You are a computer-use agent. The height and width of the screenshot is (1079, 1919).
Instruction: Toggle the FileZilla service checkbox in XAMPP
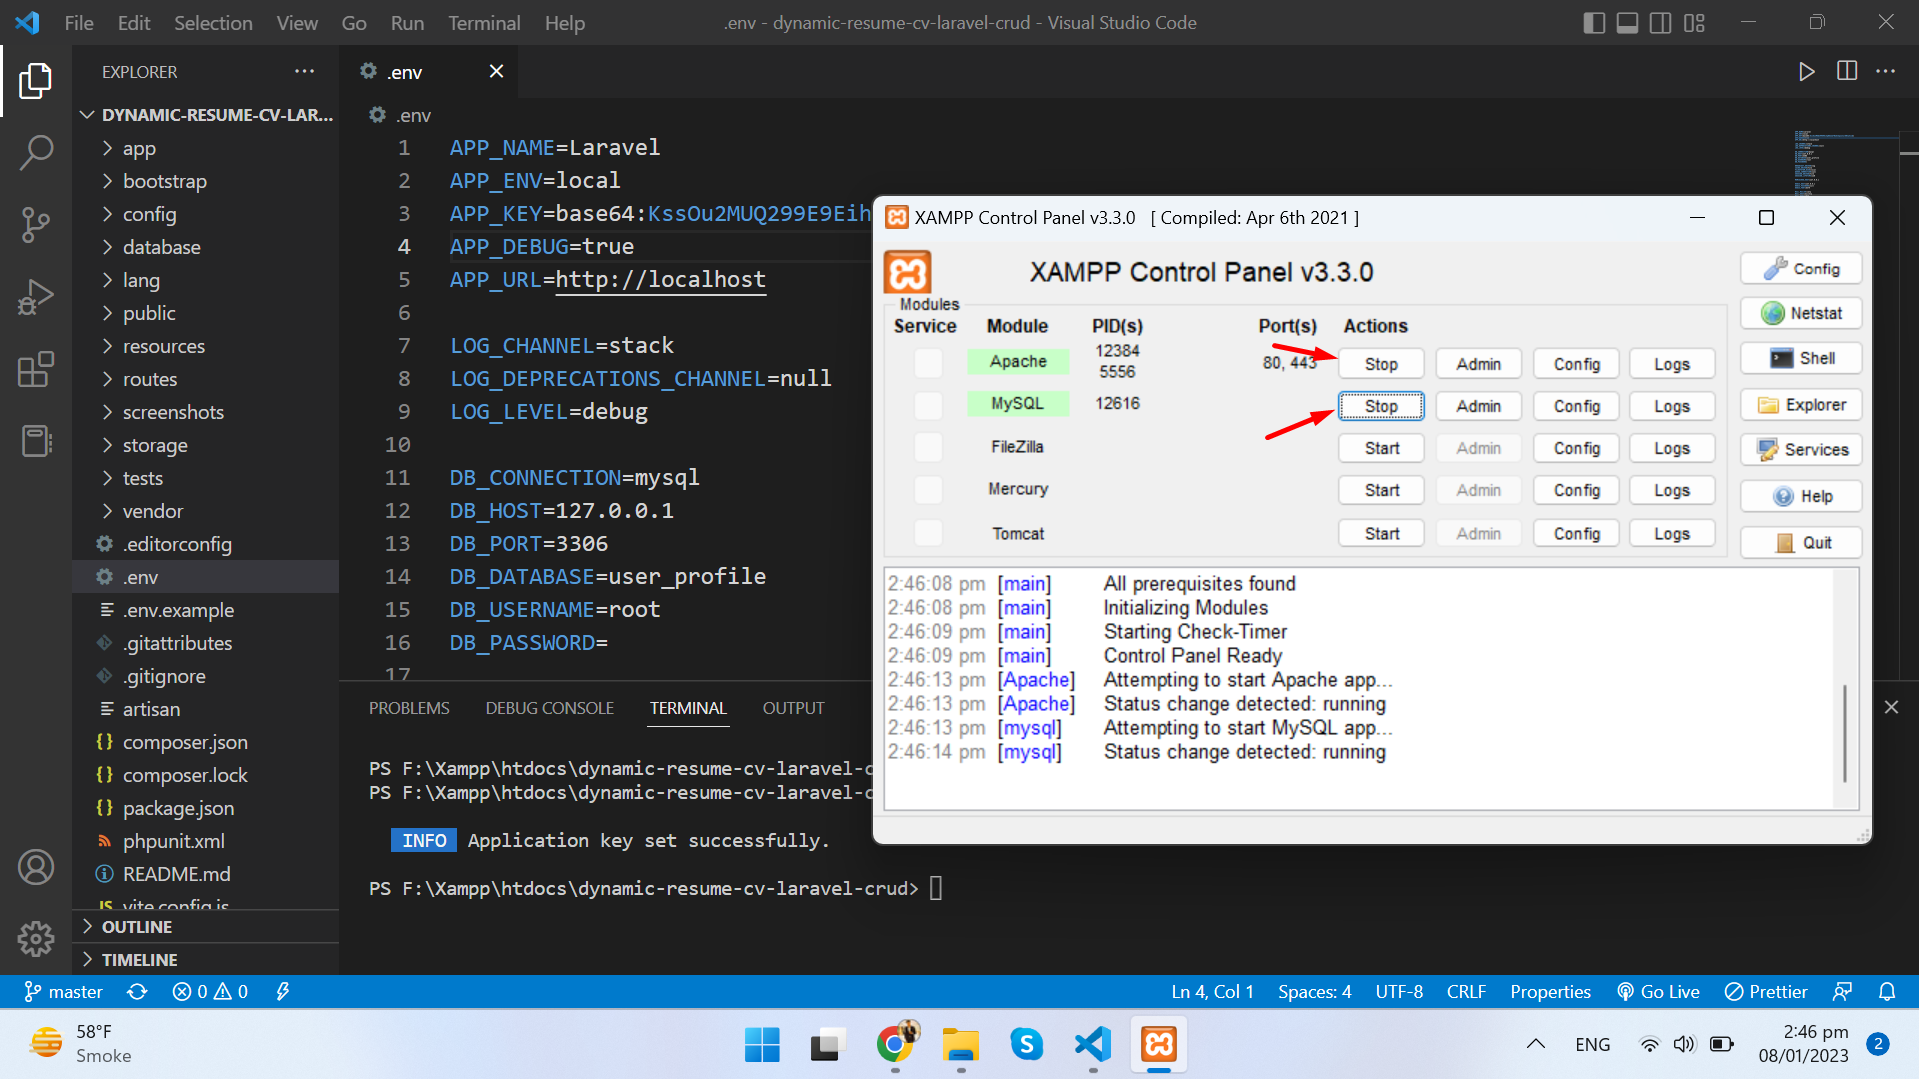(x=928, y=447)
